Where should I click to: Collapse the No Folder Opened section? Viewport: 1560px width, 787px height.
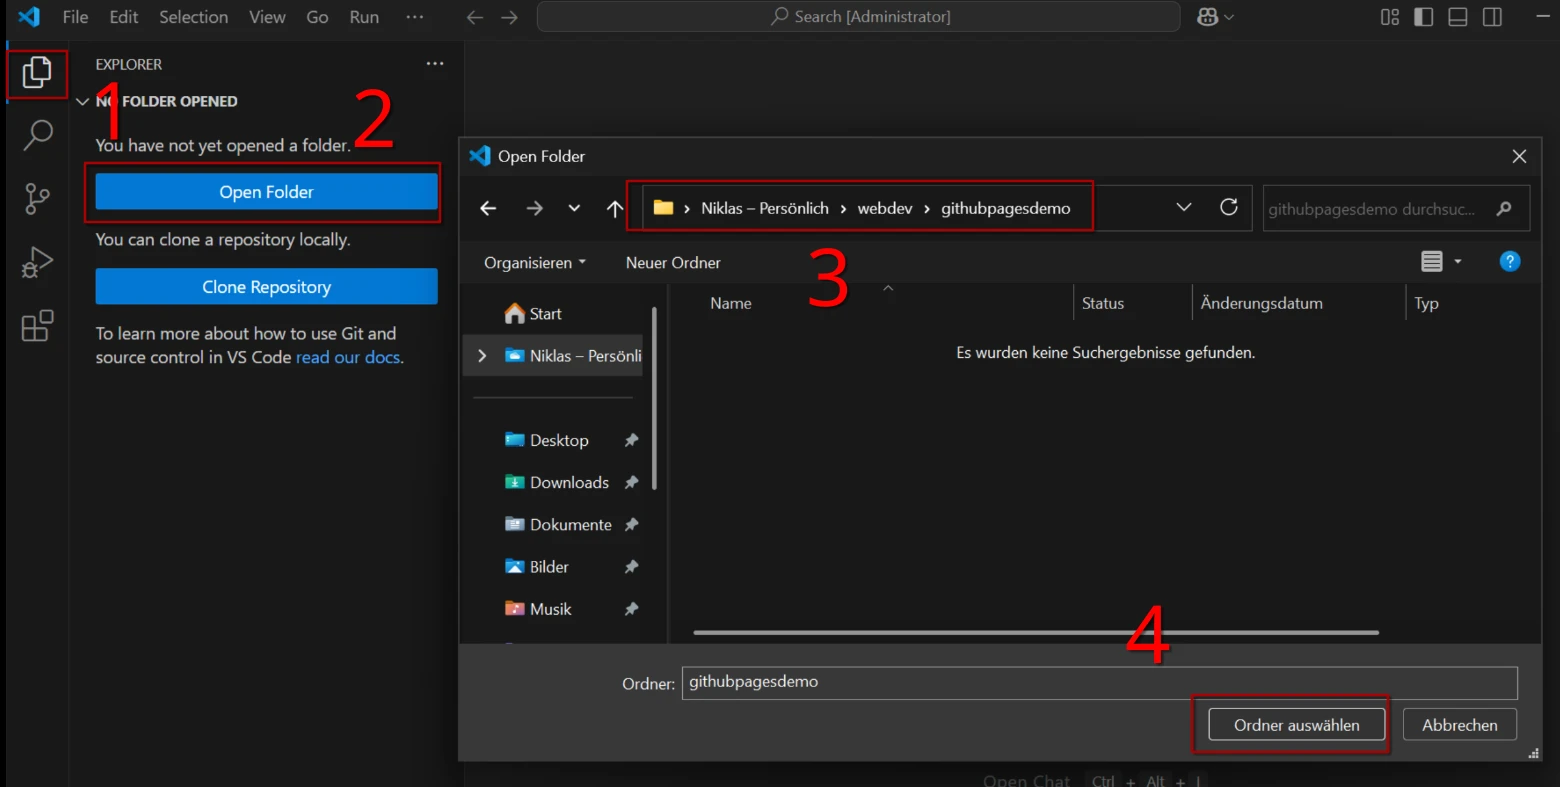(83, 102)
